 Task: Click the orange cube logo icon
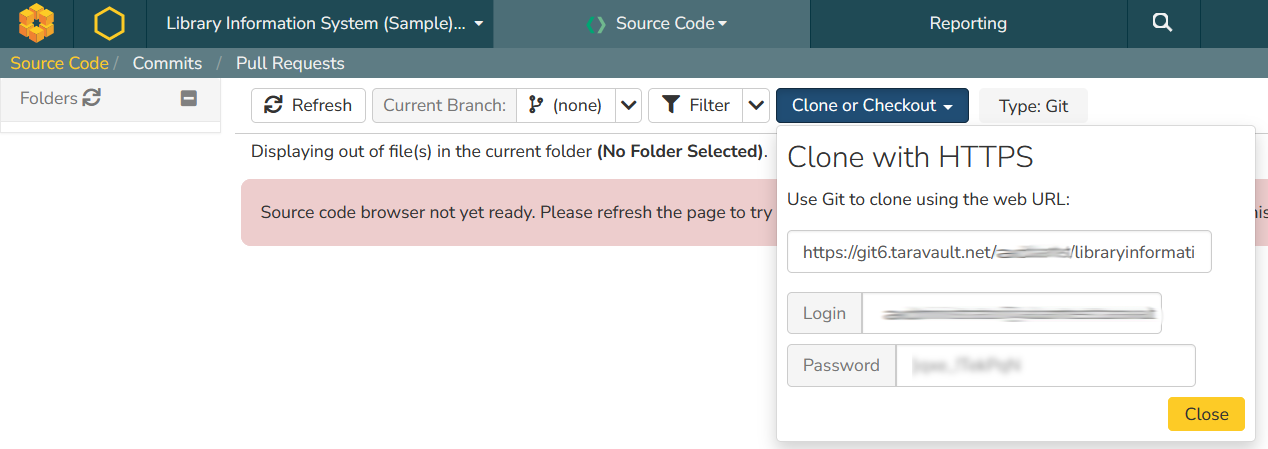[x=37, y=23]
